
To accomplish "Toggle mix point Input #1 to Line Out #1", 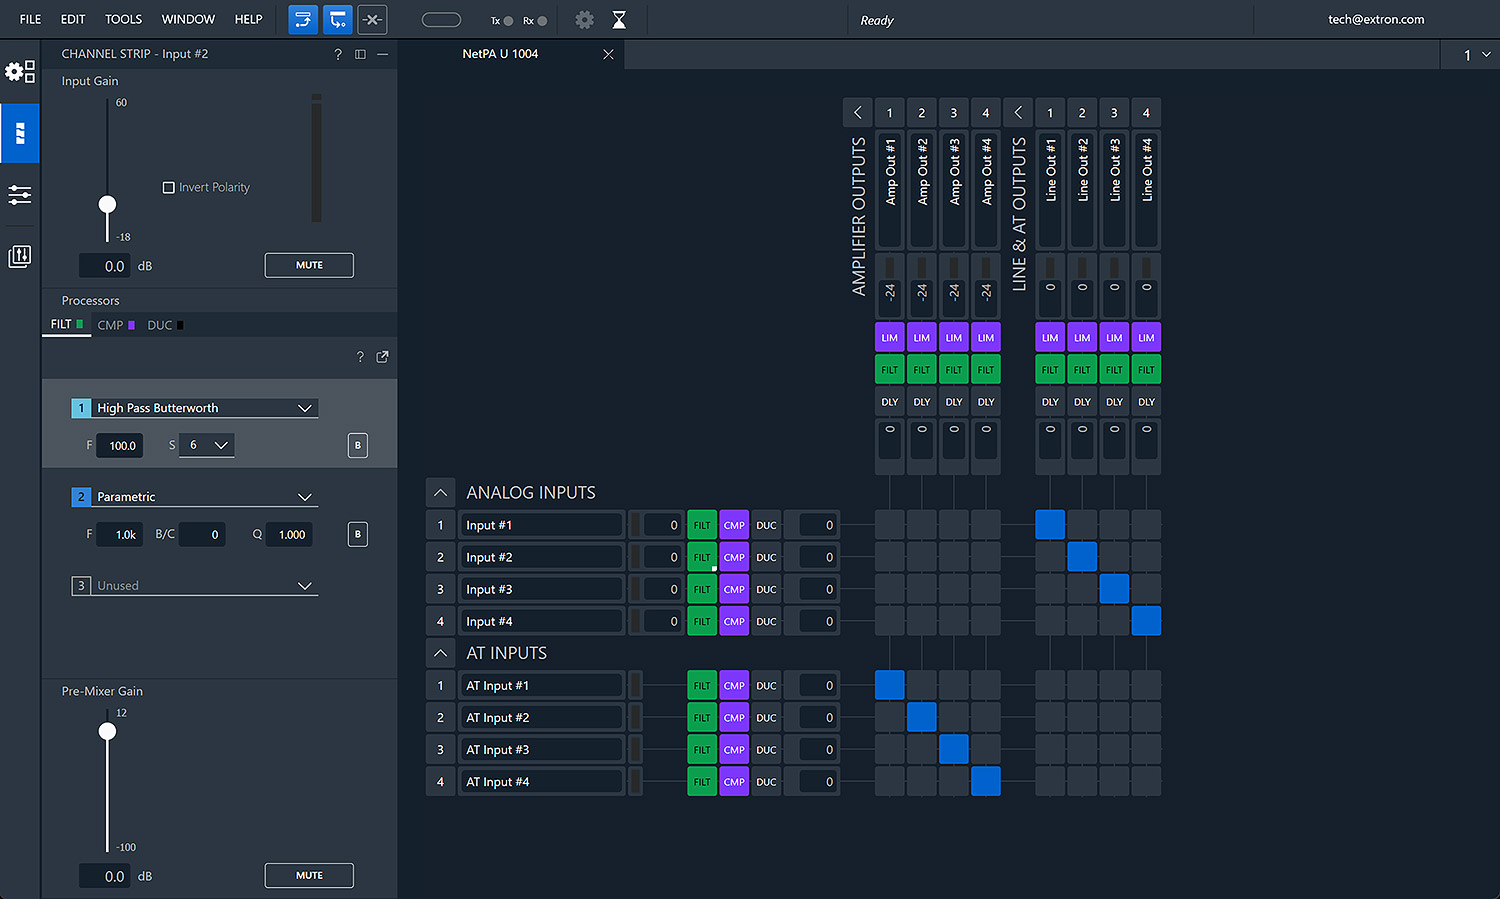I will tap(1050, 525).
